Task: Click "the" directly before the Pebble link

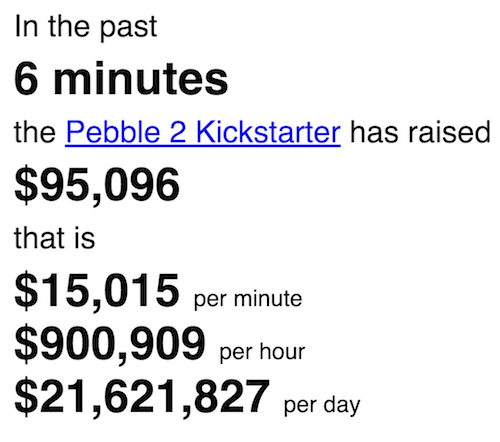Action: pos(35,132)
